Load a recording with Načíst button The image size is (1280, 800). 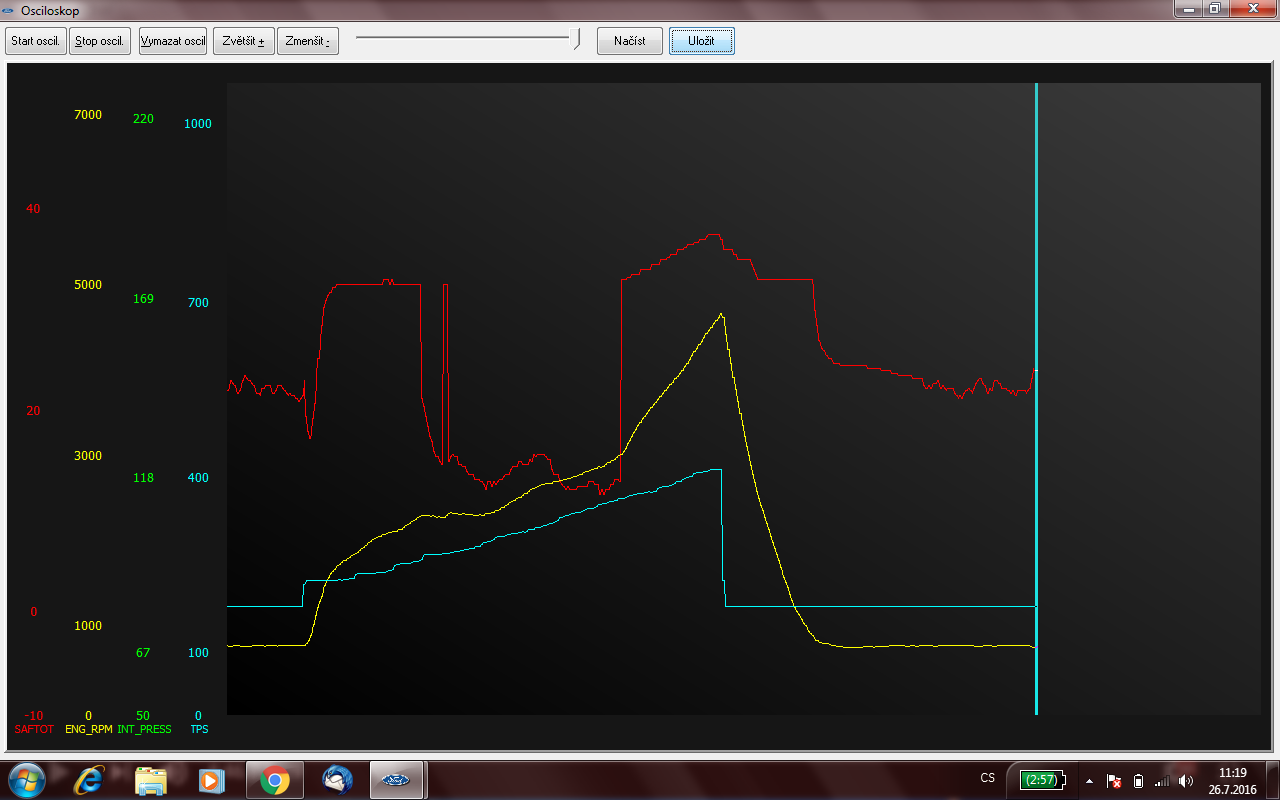coord(629,41)
